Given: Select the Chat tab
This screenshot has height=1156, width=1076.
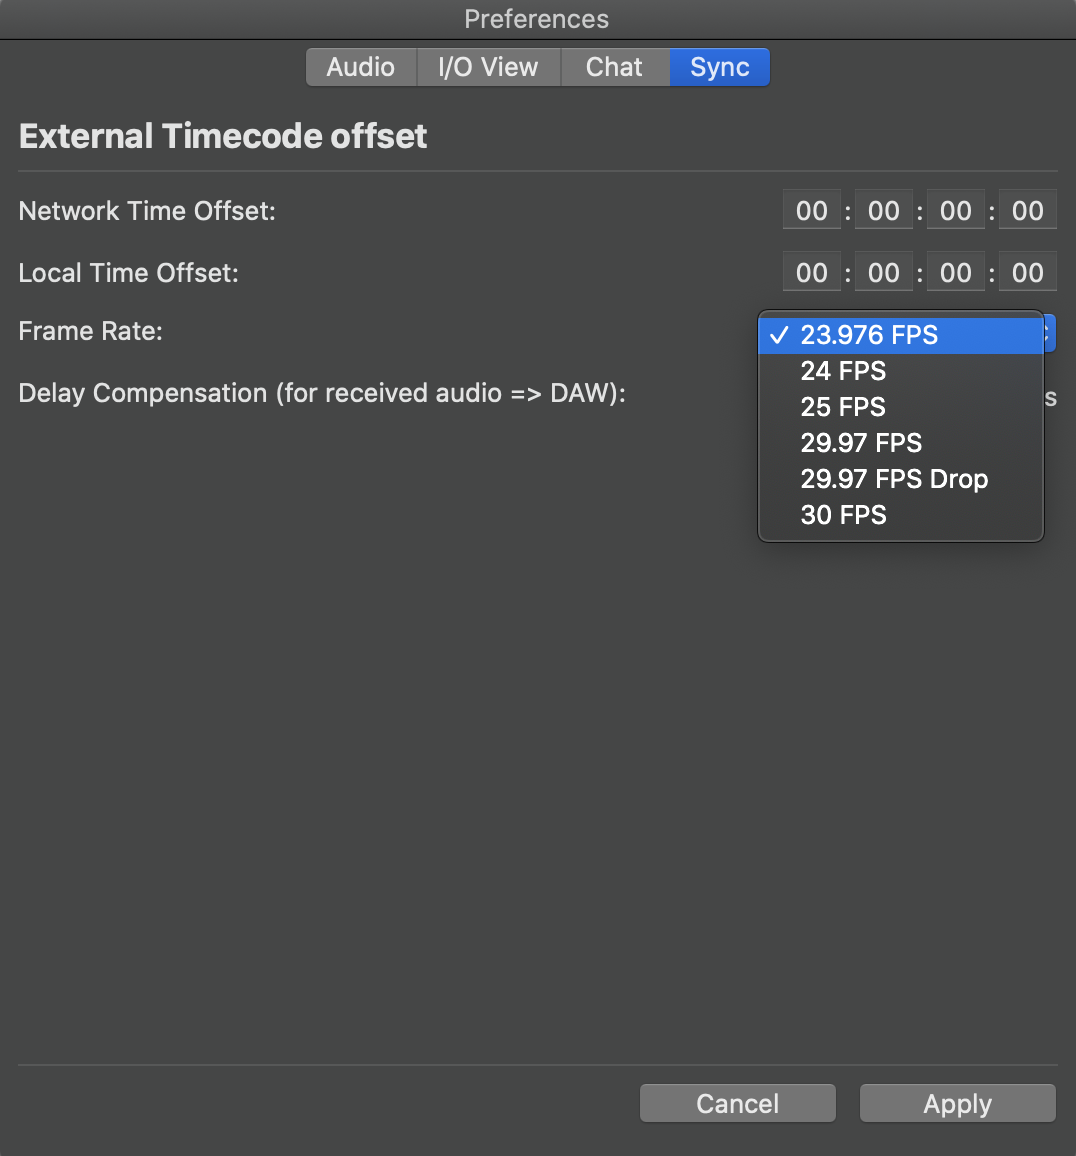Looking at the screenshot, I should pos(615,67).
